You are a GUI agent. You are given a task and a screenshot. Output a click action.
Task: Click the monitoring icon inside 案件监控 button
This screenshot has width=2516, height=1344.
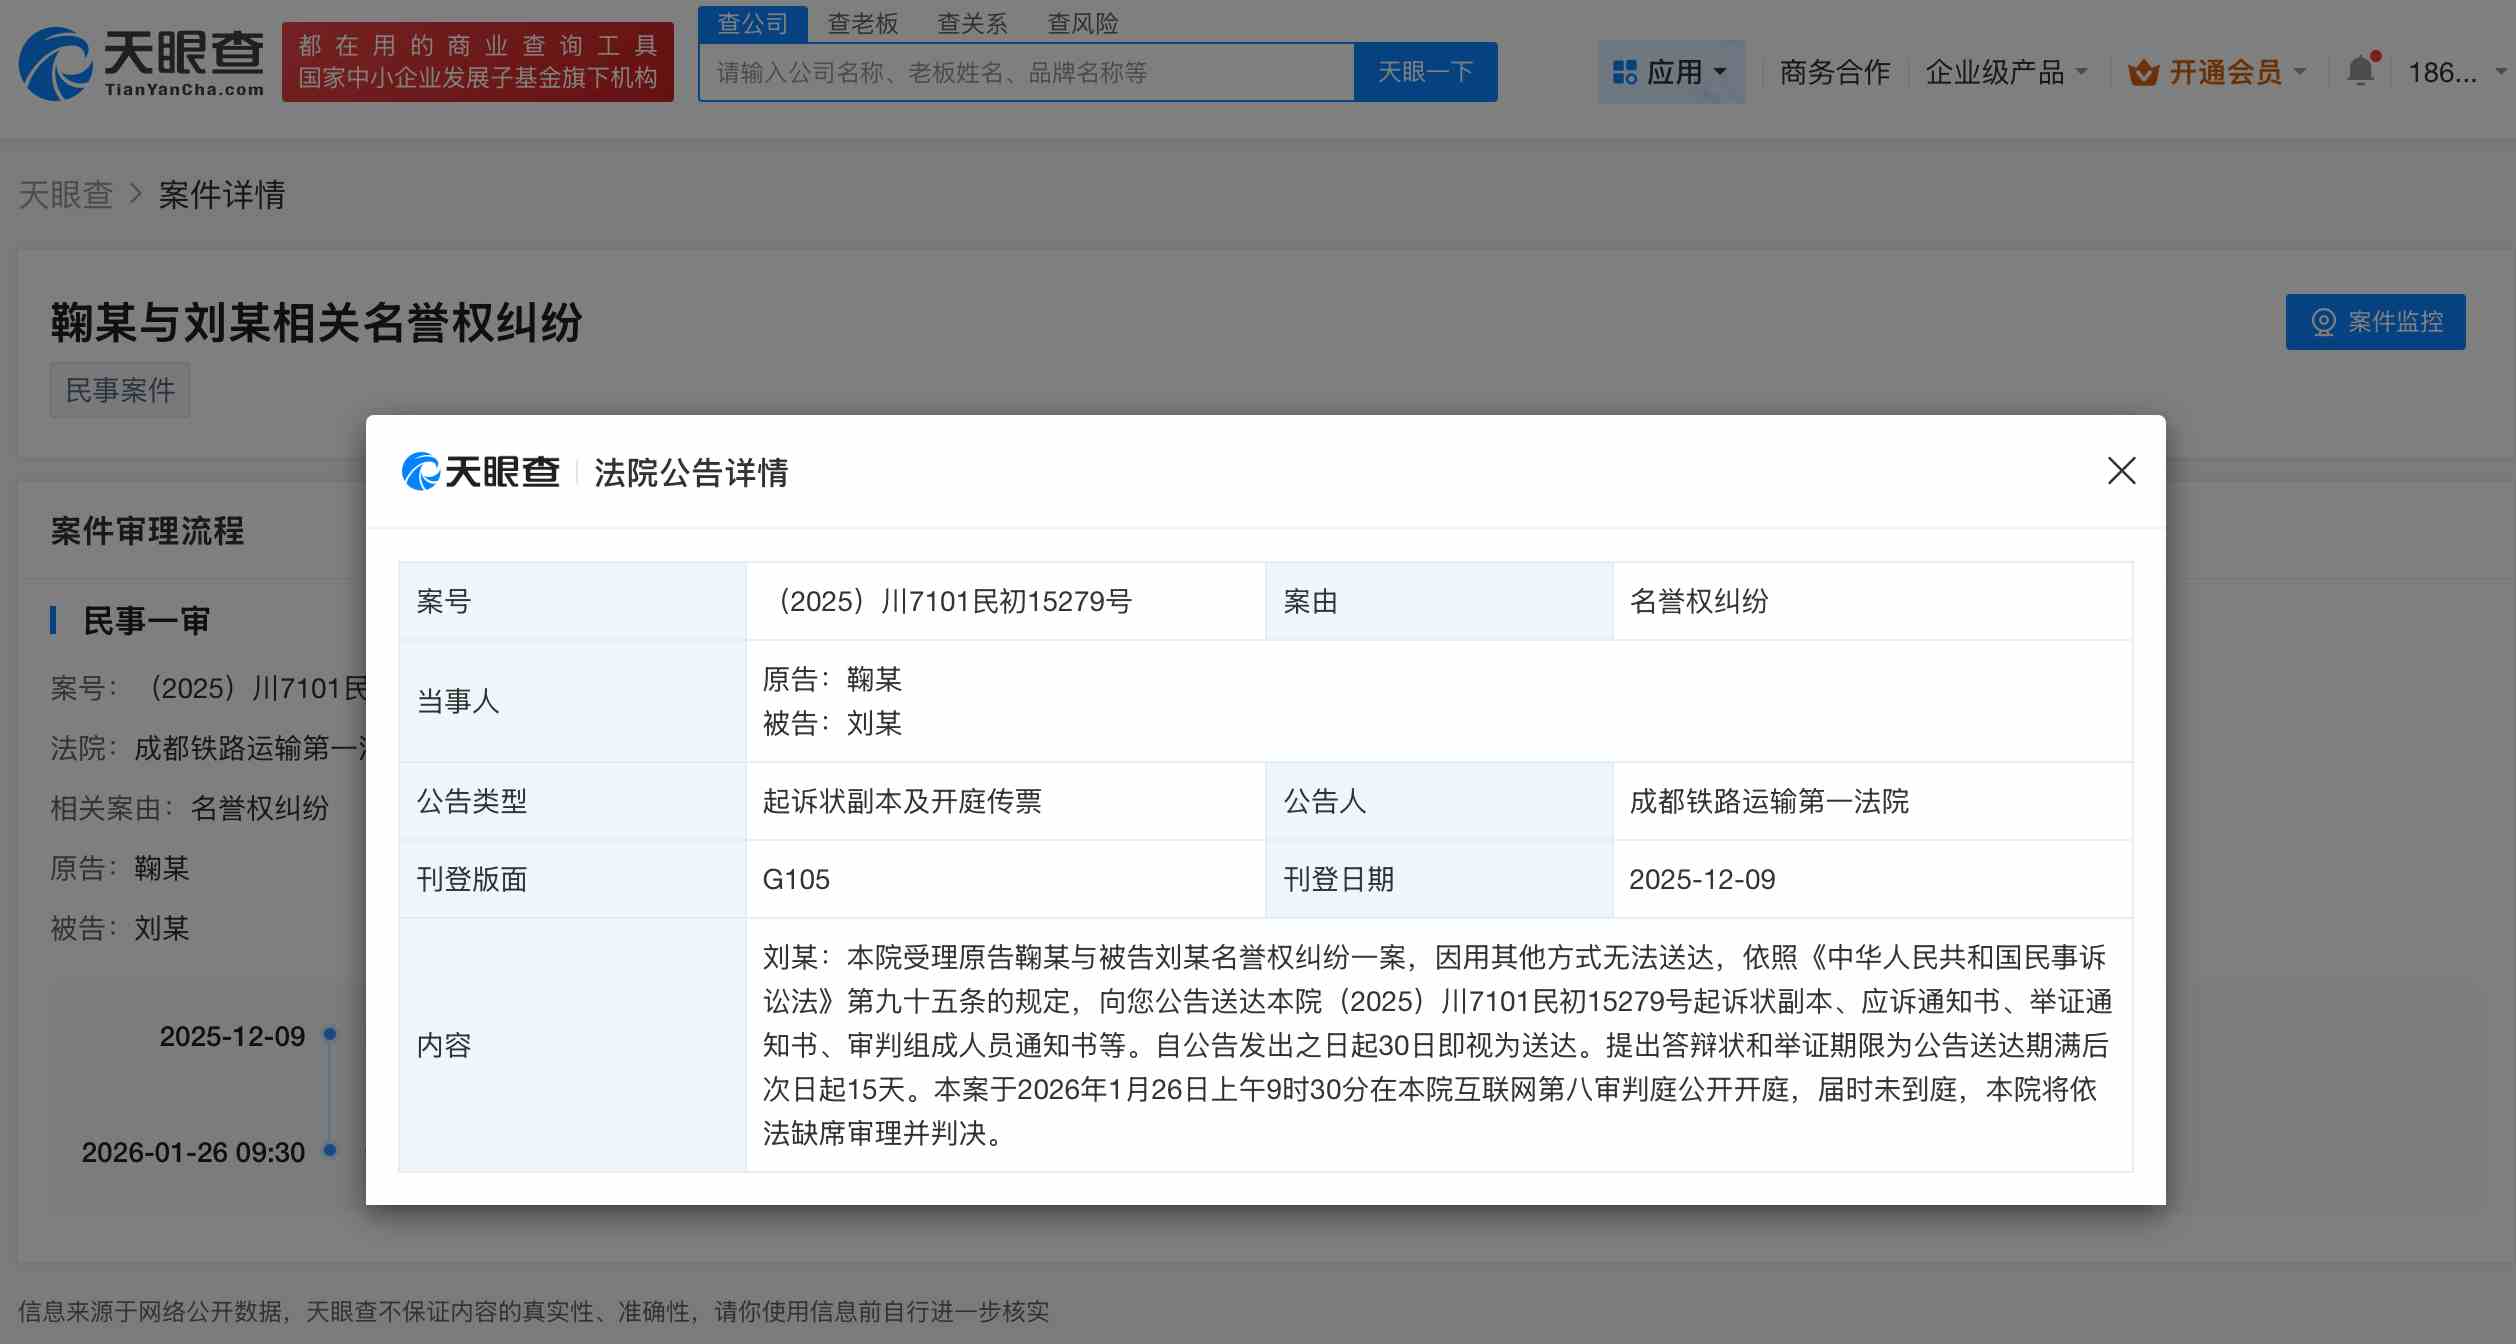pyautogui.click(x=2323, y=322)
